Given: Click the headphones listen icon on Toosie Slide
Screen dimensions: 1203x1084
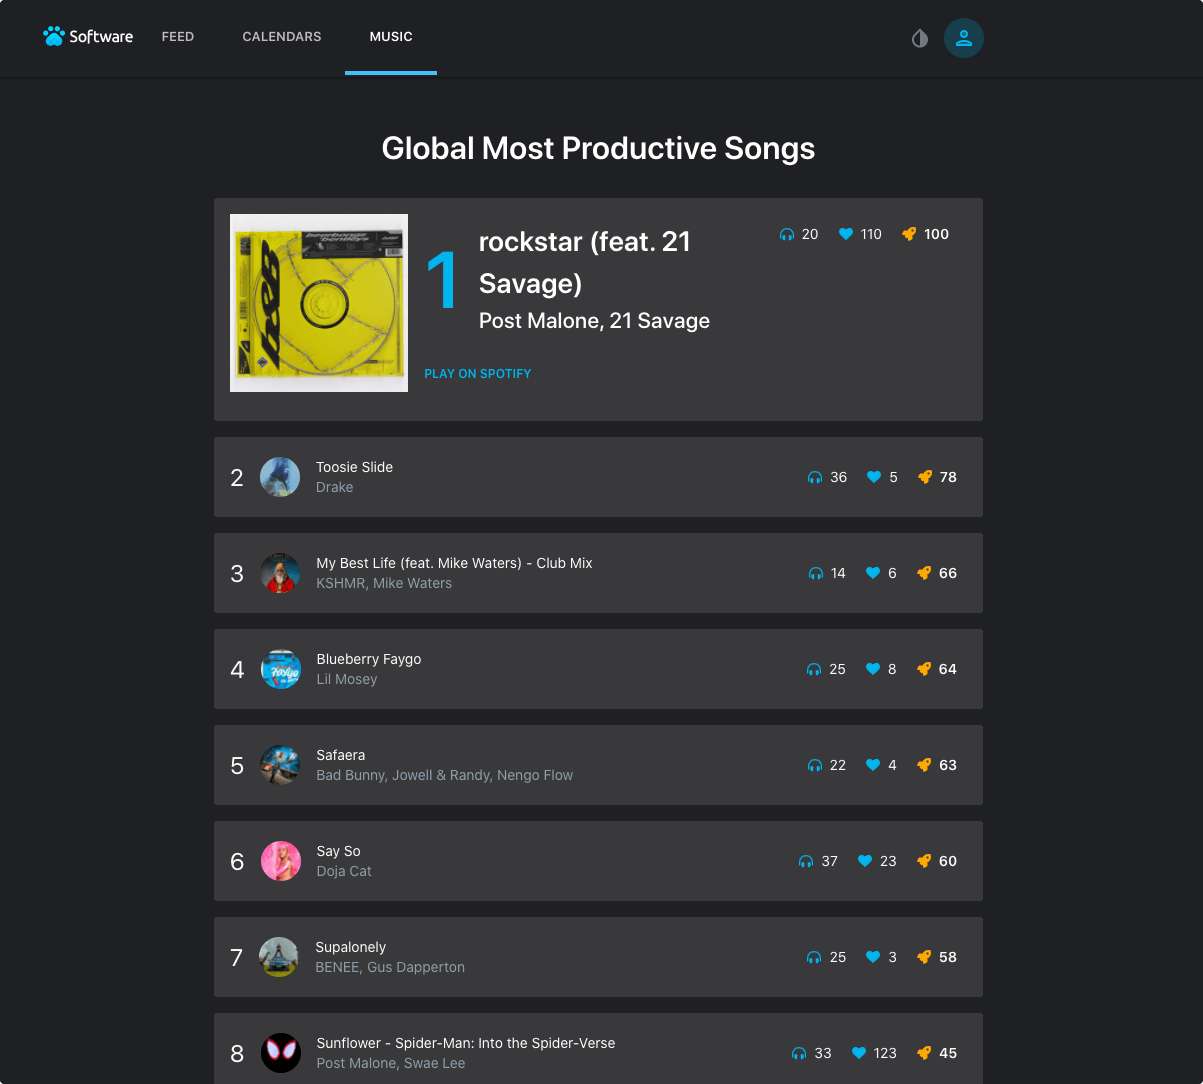Looking at the screenshot, I should [813, 477].
